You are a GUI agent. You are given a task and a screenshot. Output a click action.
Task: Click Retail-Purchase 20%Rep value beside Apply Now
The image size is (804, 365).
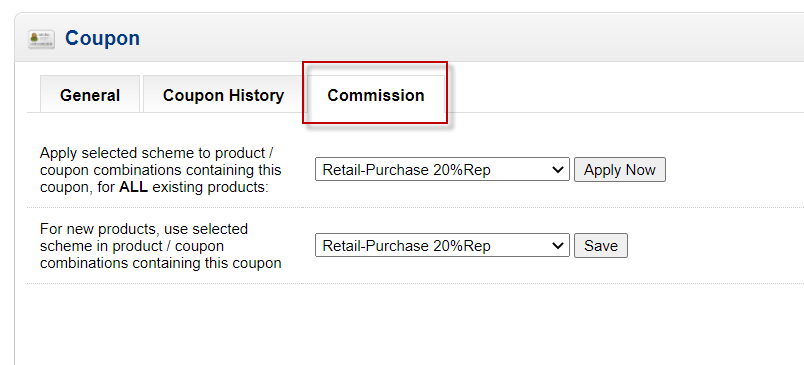pyautogui.click(x=407, y=170)
